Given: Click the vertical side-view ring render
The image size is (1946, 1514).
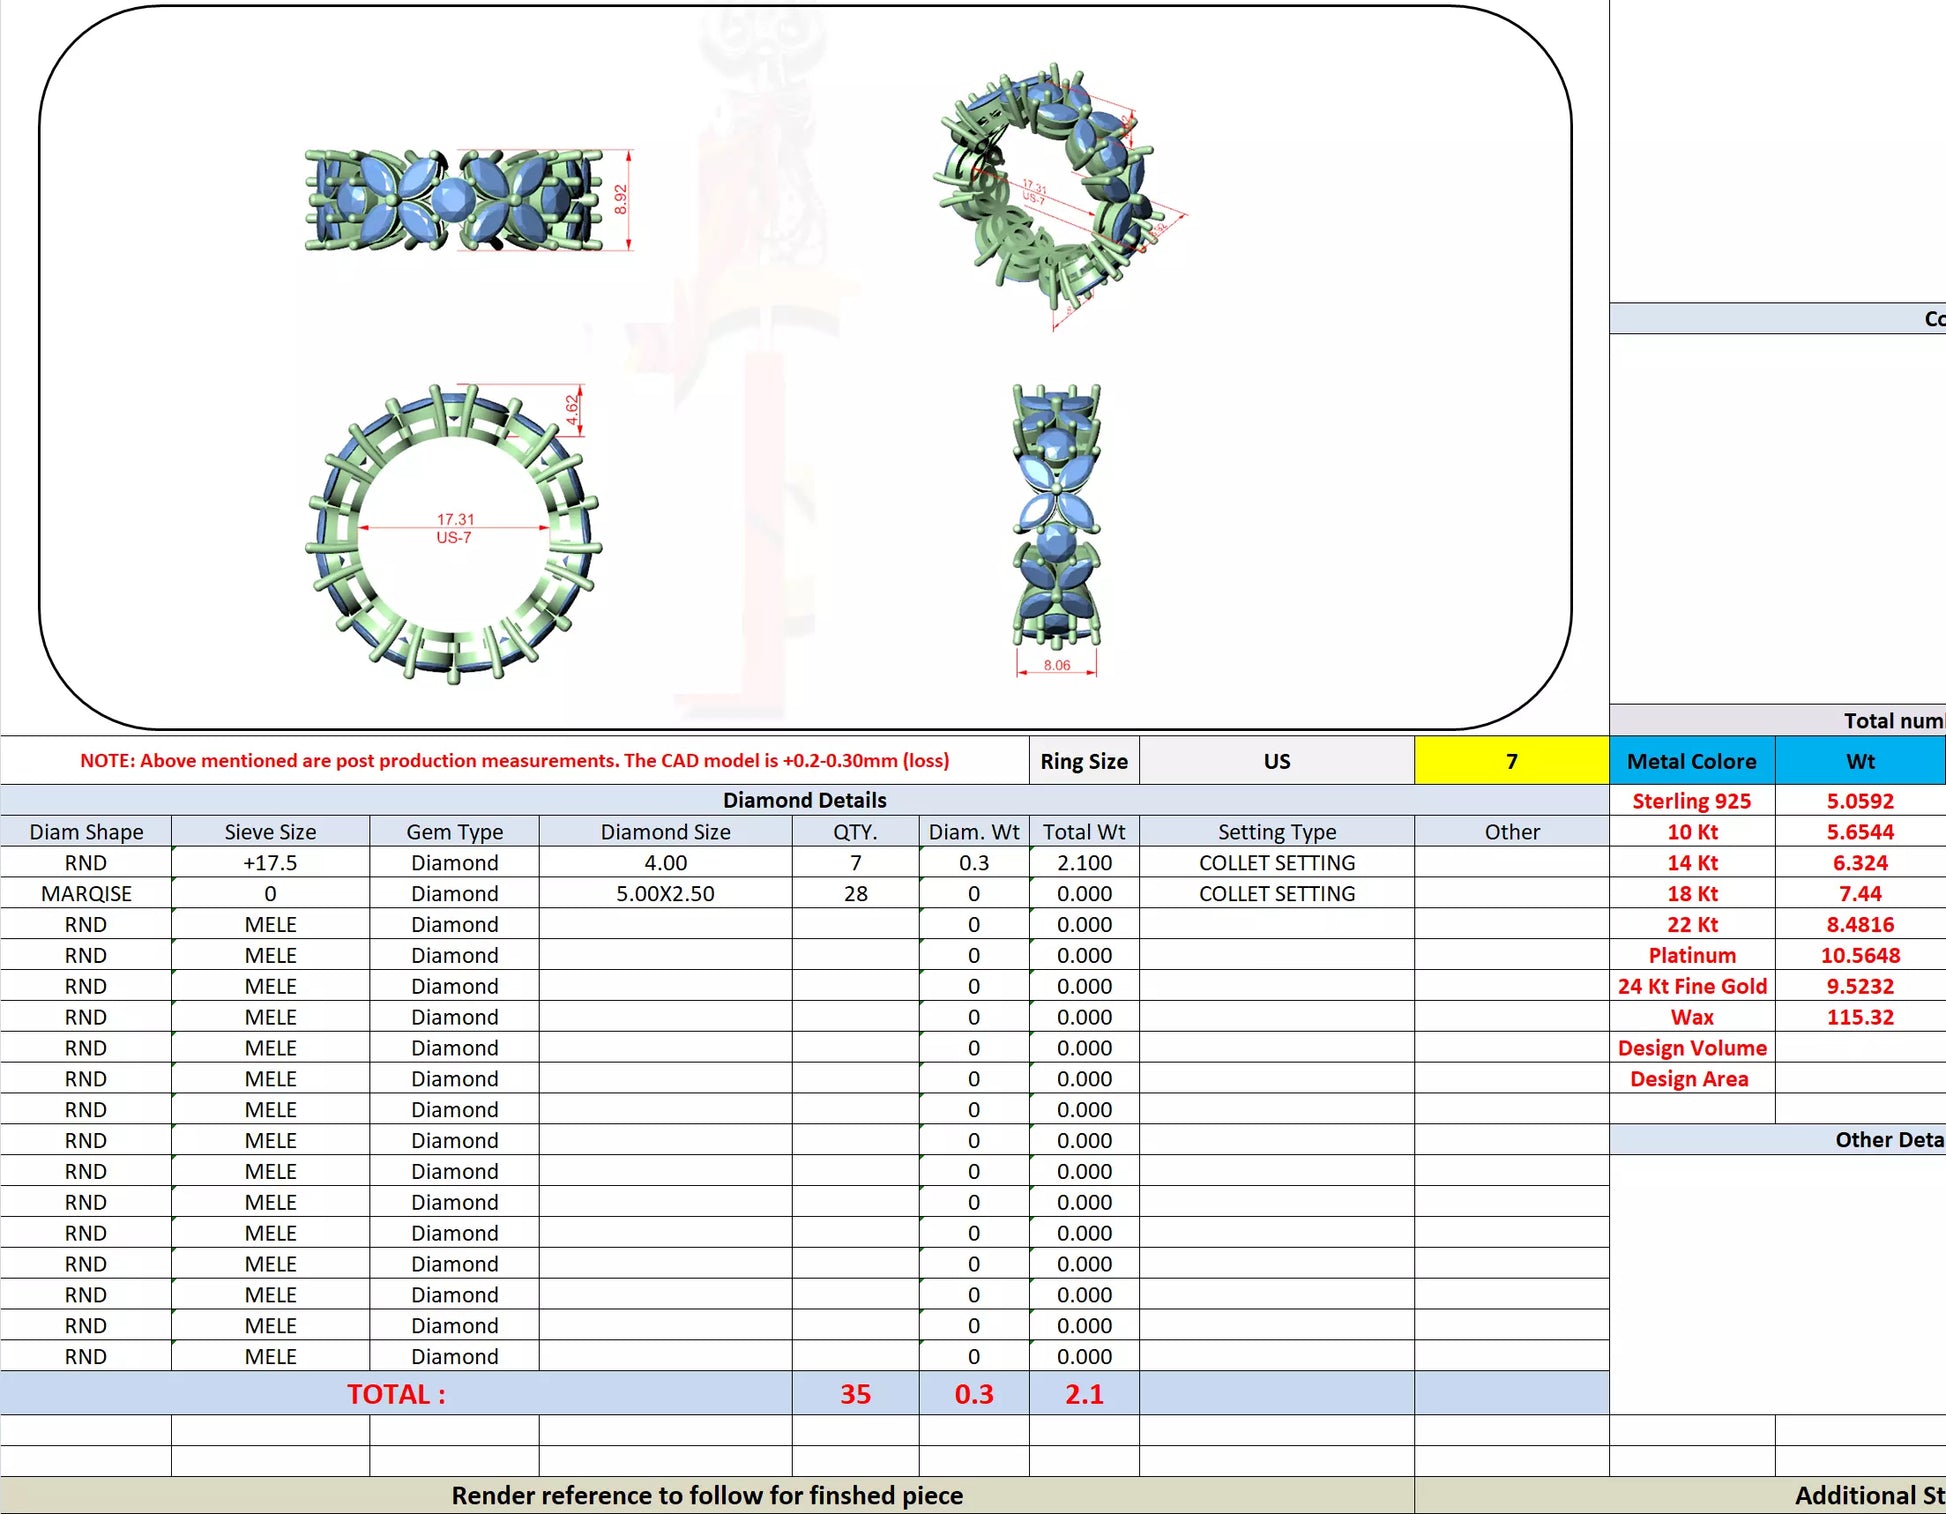Looking at the screenshot, I should point(1056,515).
